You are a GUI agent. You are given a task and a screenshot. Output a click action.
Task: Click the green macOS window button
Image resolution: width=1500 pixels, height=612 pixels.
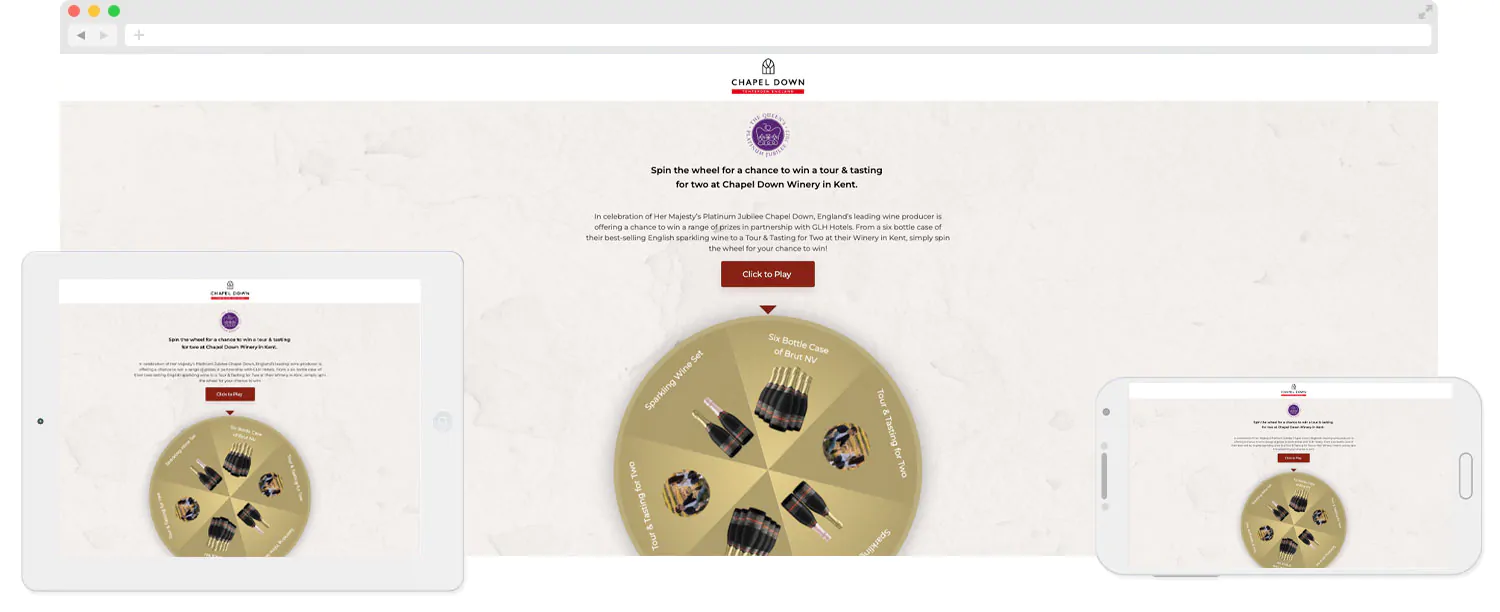click(x=114, y=11)
